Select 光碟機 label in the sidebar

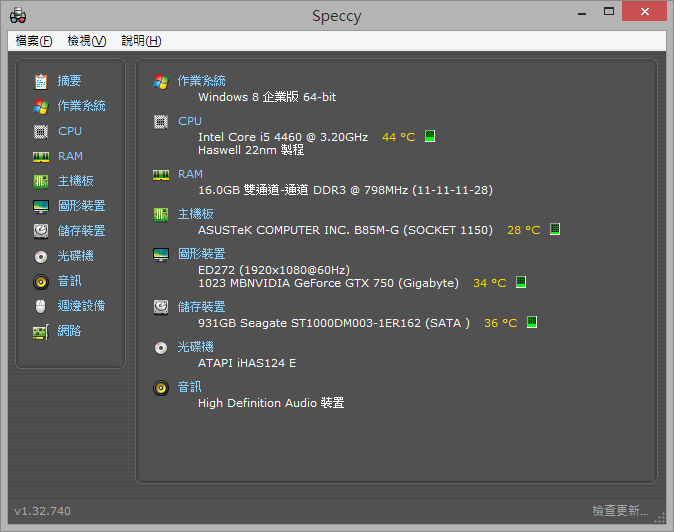pos(76,256)
